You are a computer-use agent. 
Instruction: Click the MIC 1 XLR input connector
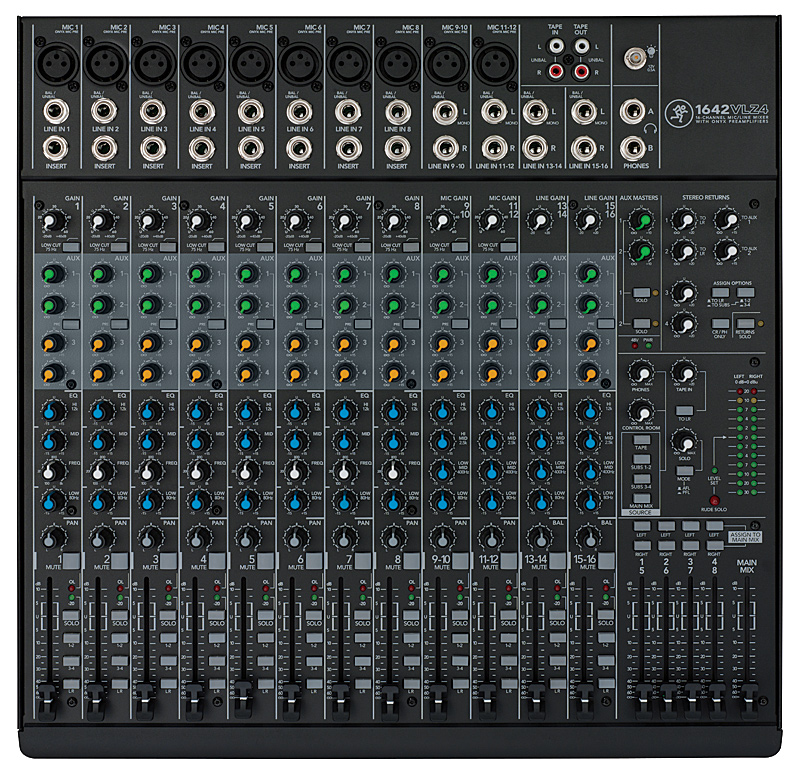pos(57,63)
